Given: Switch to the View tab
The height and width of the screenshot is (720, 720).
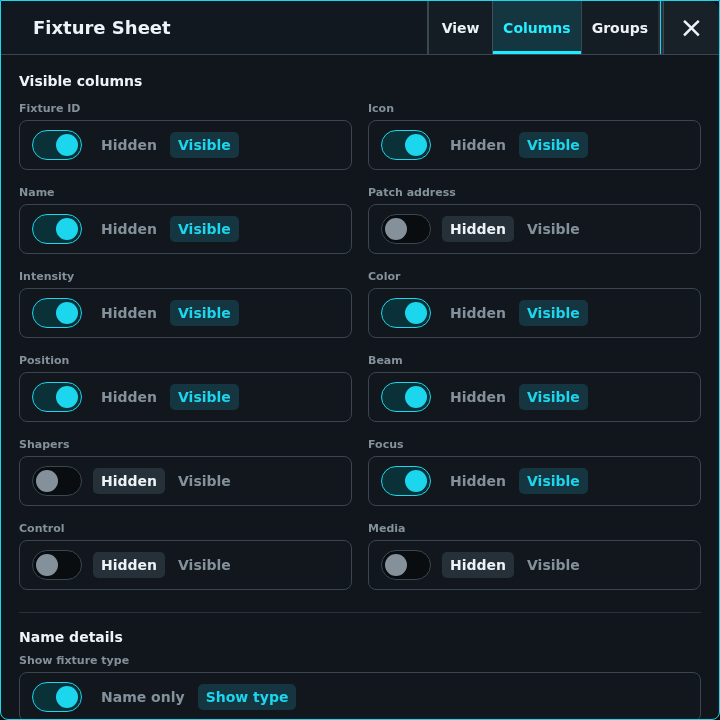Looking at the screenshot, I should coord(460,28).
